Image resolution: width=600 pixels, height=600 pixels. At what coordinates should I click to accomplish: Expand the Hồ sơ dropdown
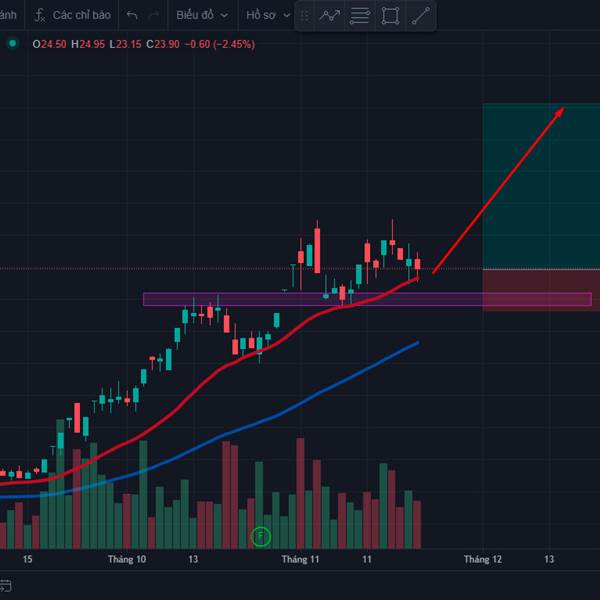pyautogui.click(x=268, y=15)
